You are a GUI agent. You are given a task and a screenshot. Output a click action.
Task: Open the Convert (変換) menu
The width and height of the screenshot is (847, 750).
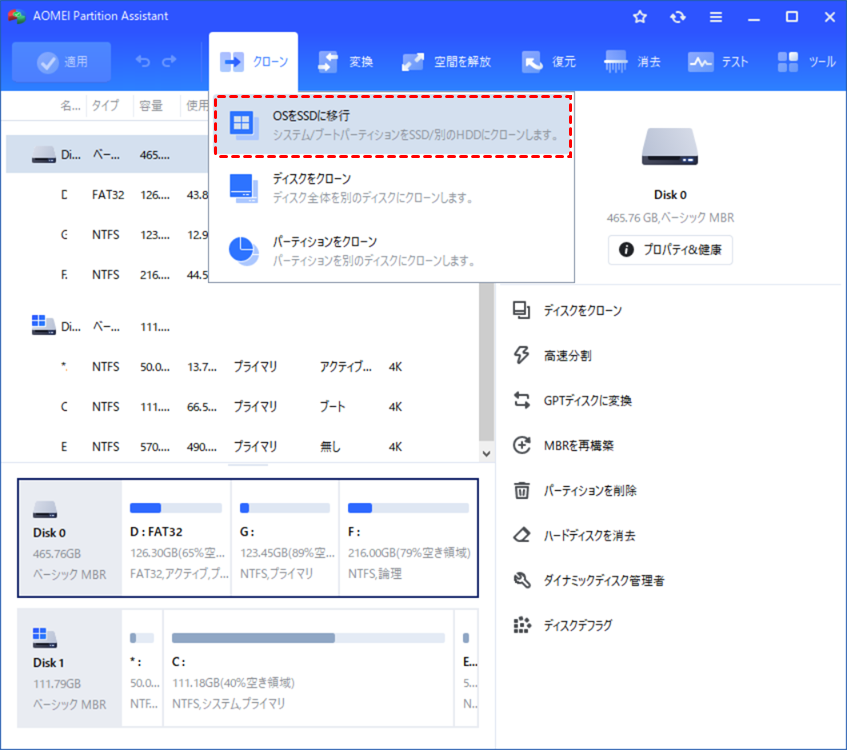(x=346, y=62)
